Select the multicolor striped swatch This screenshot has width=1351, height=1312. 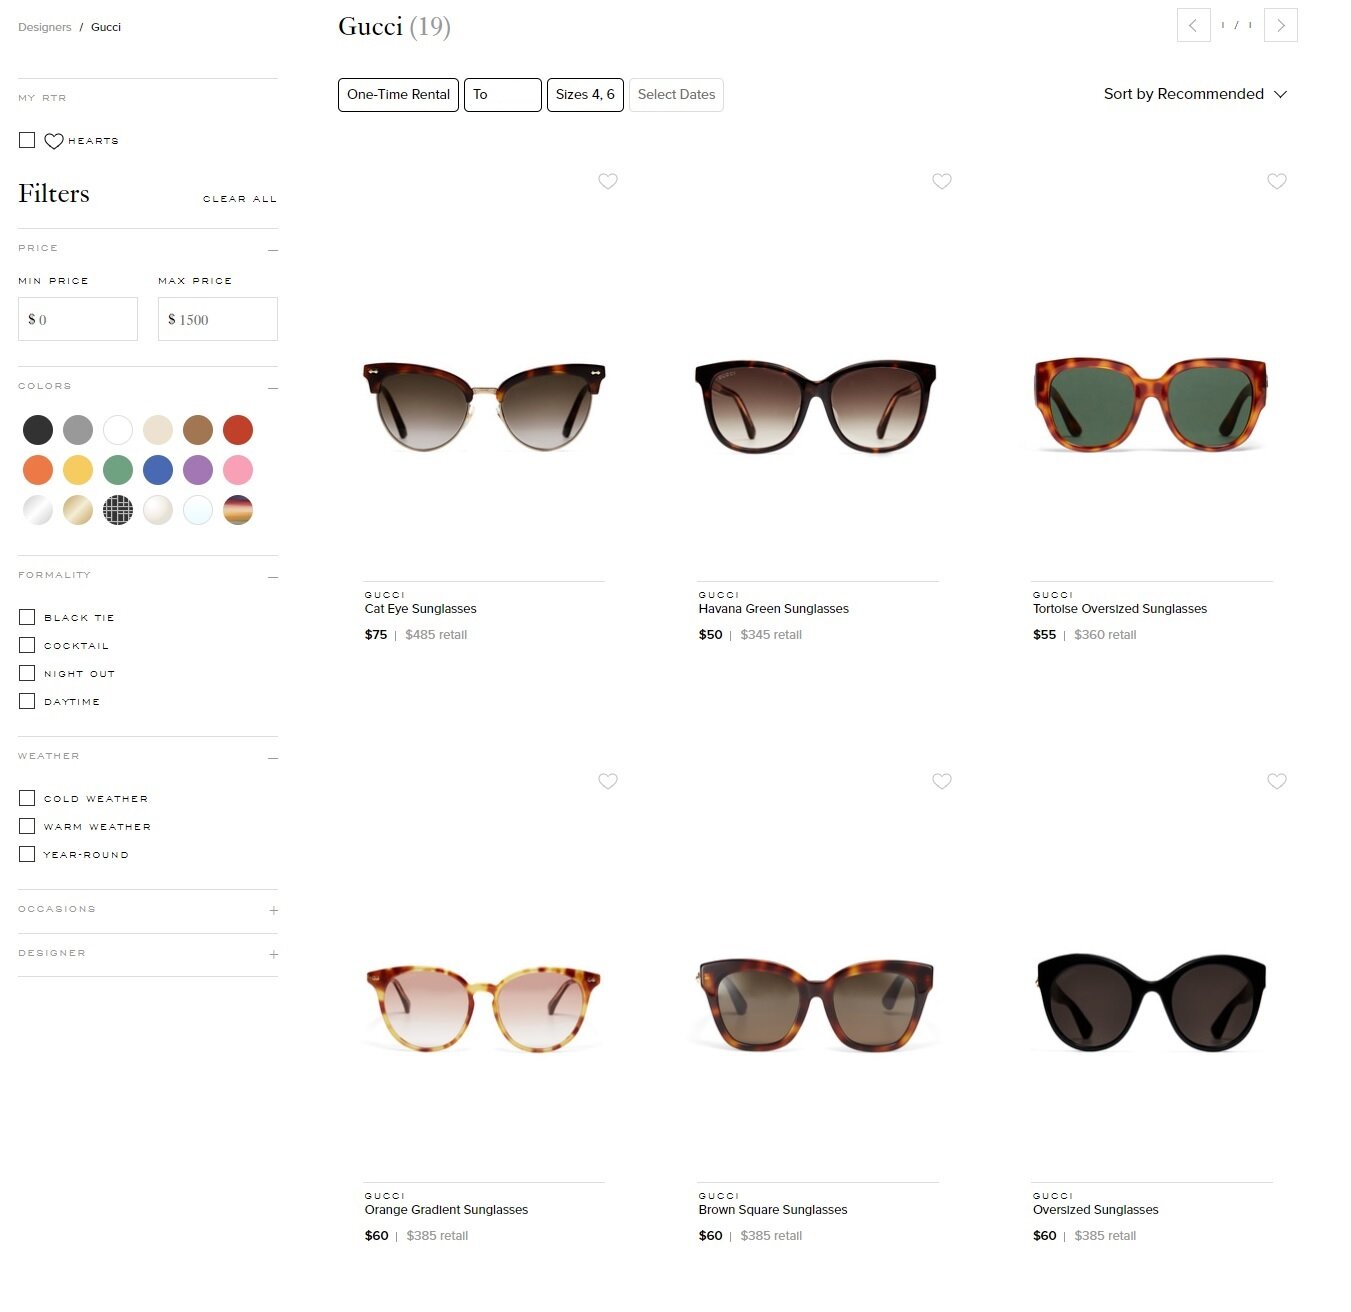[238, 510]
